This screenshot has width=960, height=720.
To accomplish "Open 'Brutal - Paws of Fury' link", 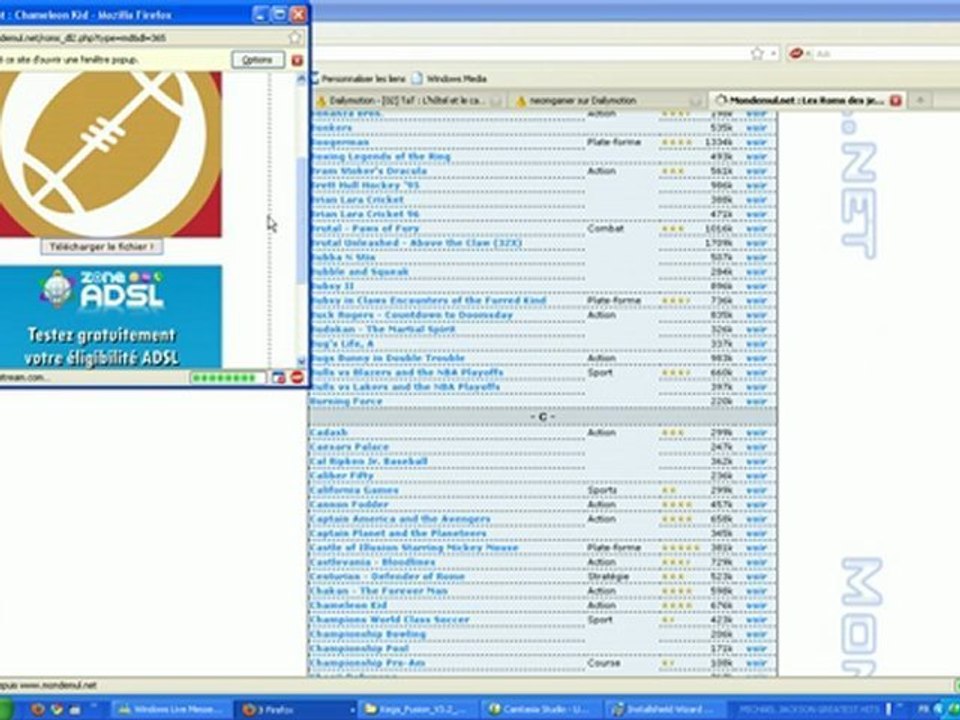I will pyautogui.click(x=366, y=228).
